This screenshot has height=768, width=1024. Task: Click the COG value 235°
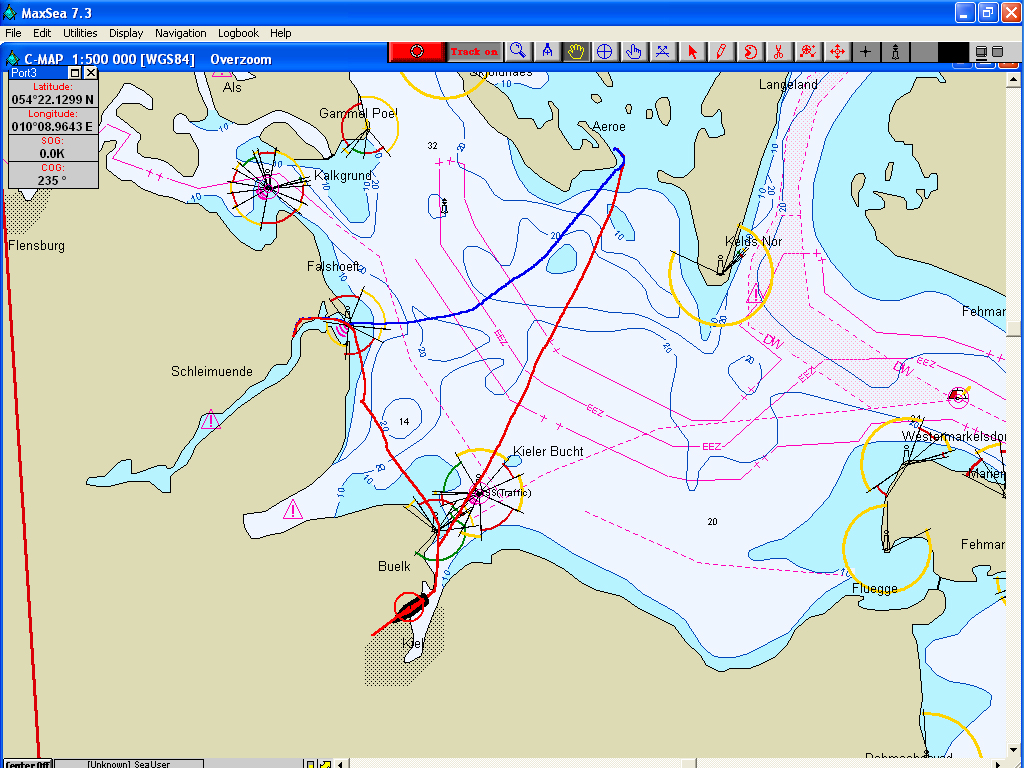coord(53,180)
